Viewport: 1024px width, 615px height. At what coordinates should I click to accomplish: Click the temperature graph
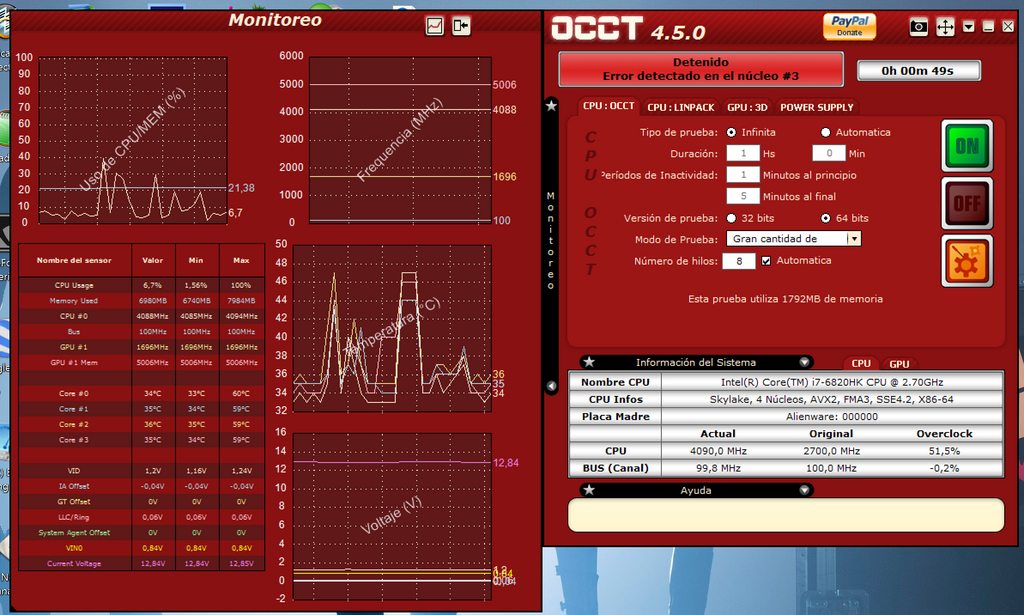click(x=392, y=328)
